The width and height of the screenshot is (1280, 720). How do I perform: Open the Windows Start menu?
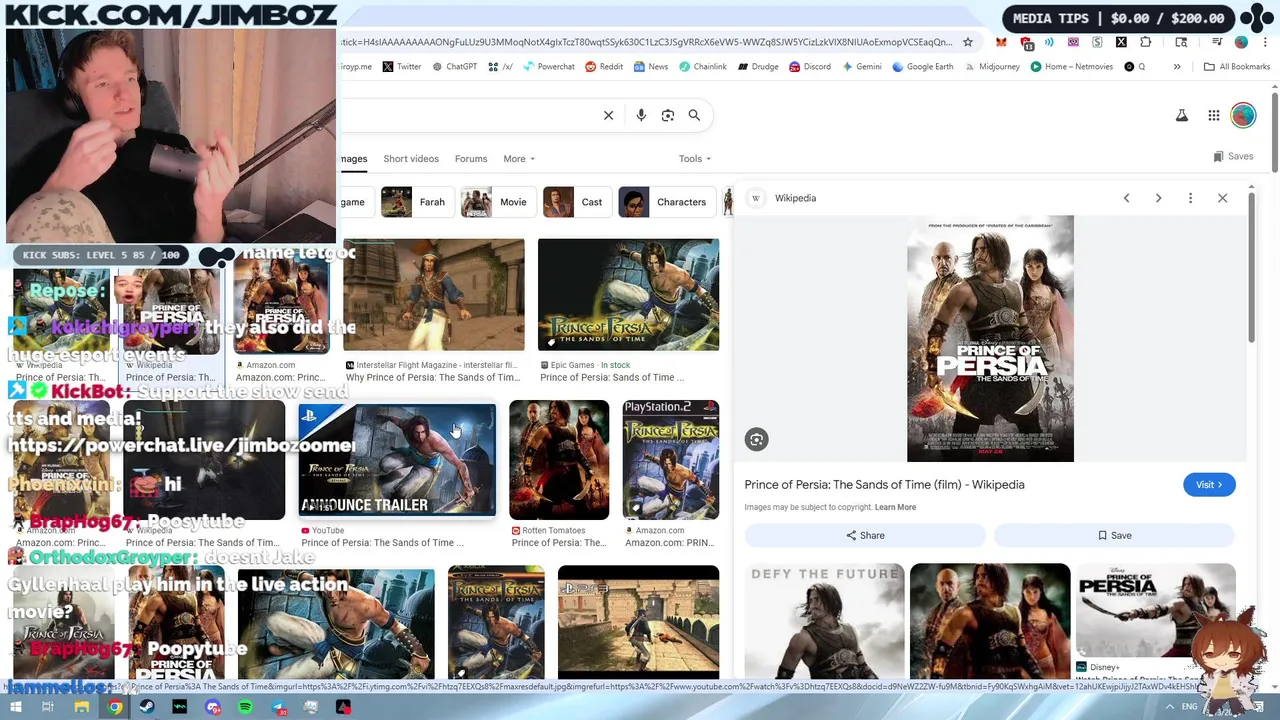pos(15,707)
